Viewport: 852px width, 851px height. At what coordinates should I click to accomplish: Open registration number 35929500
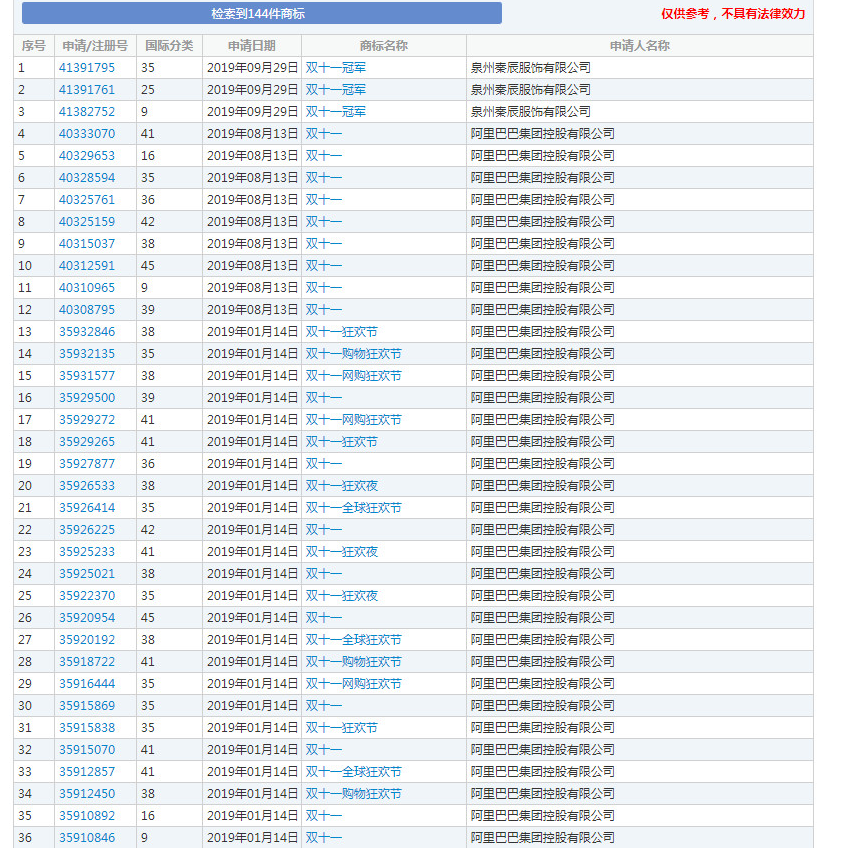86,398
